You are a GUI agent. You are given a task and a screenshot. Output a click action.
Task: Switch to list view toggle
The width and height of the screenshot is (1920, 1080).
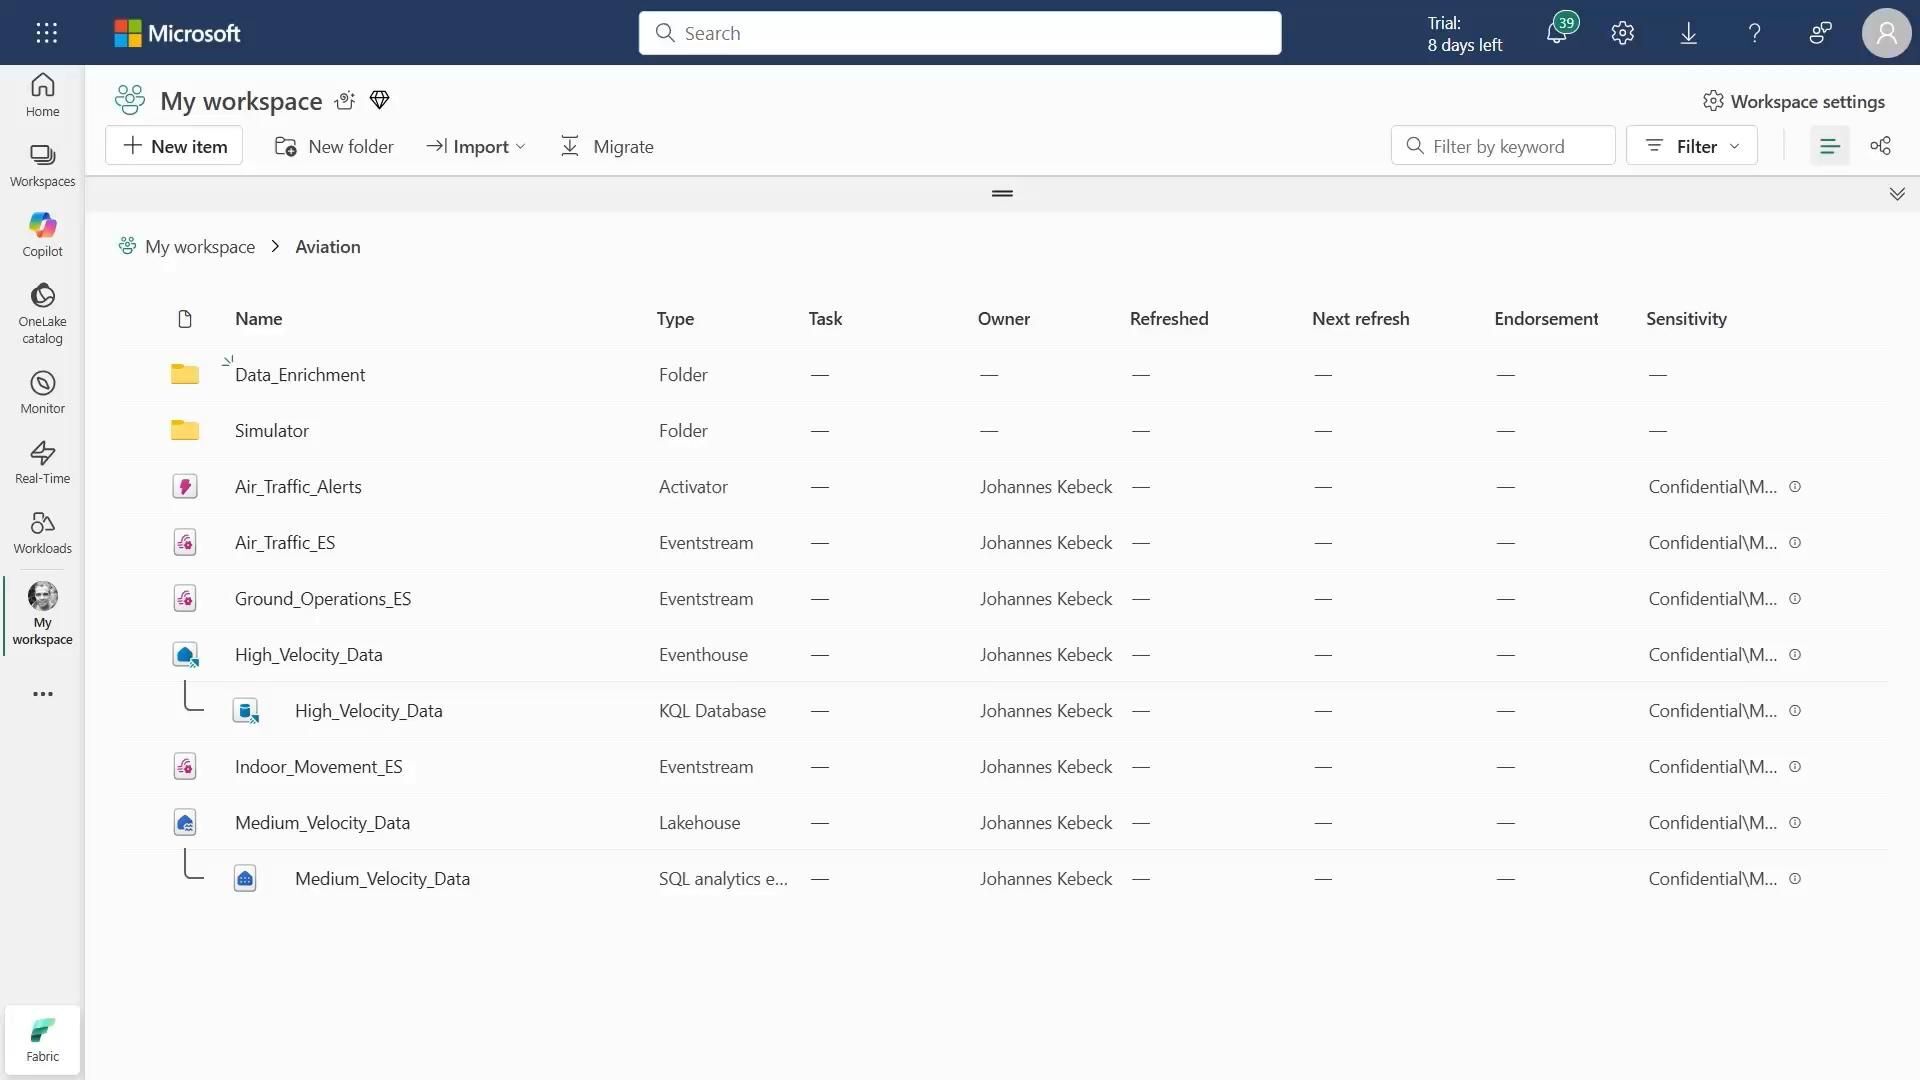(1829, 146)
